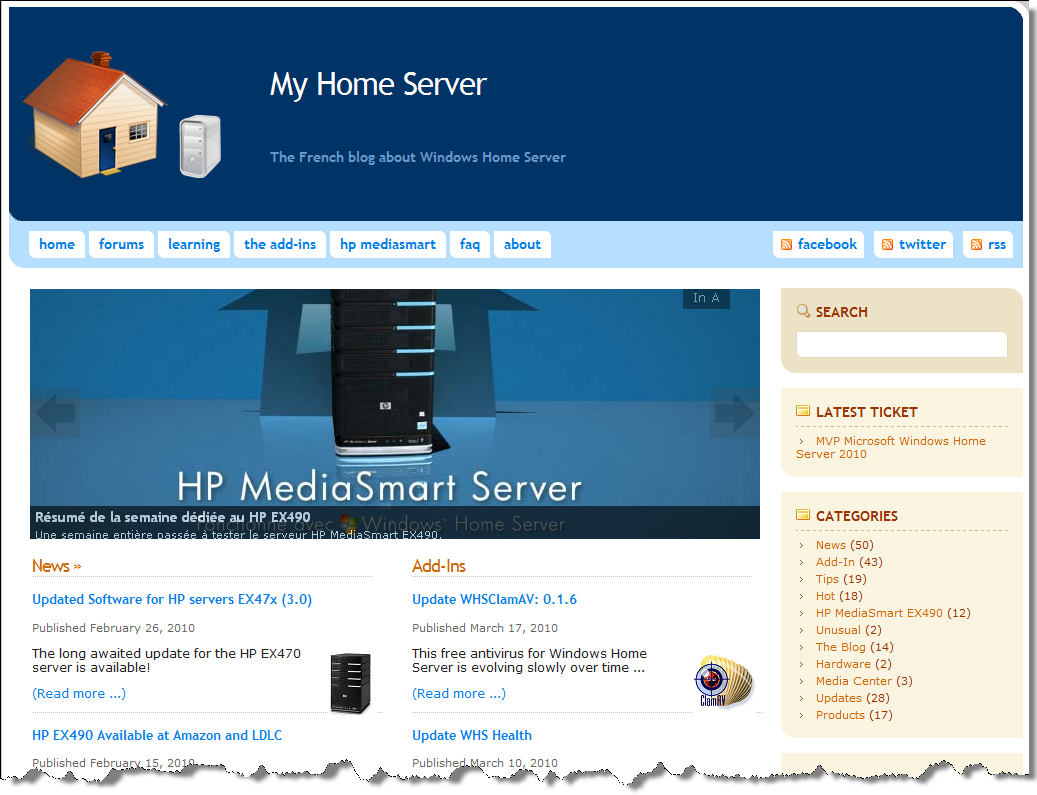
Task: Follow the twitter link
Action: [x=913, y=244]
